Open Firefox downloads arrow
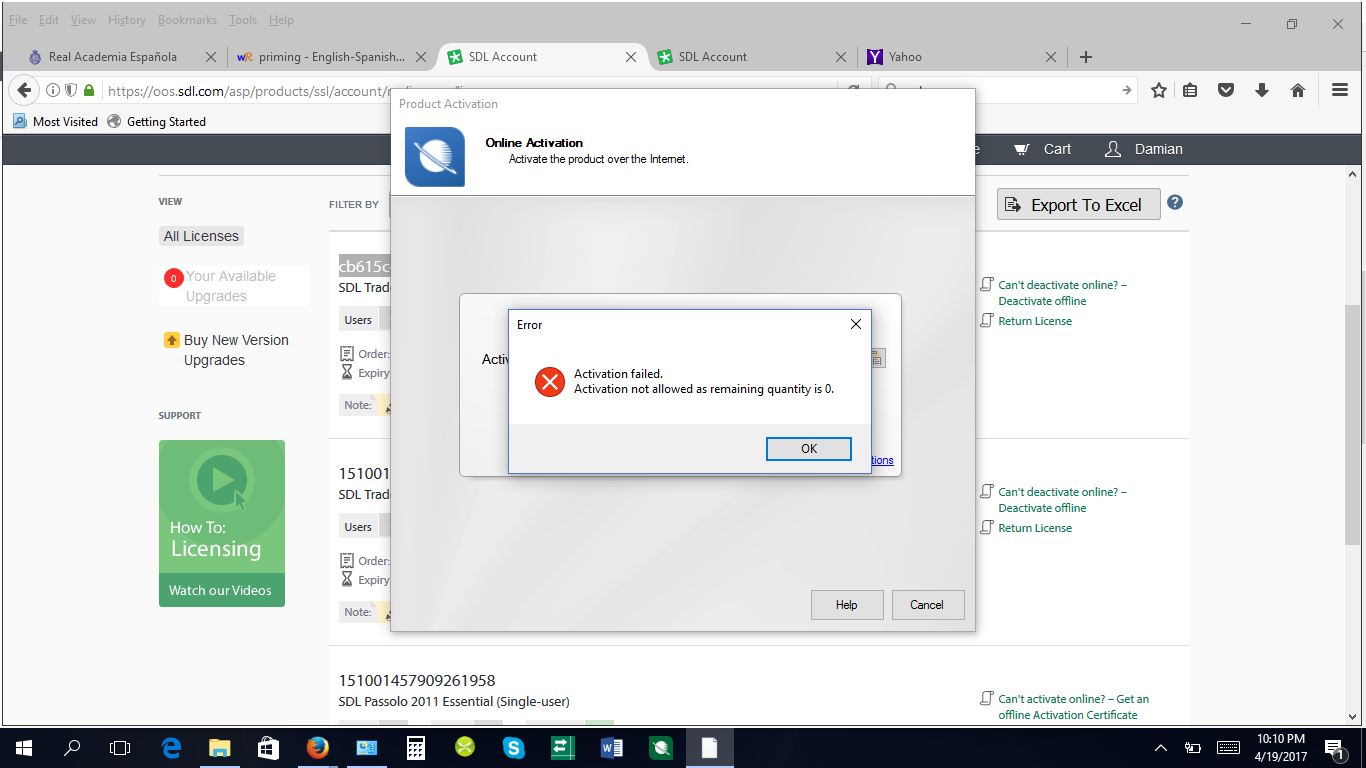 [x=1262, y=91]
